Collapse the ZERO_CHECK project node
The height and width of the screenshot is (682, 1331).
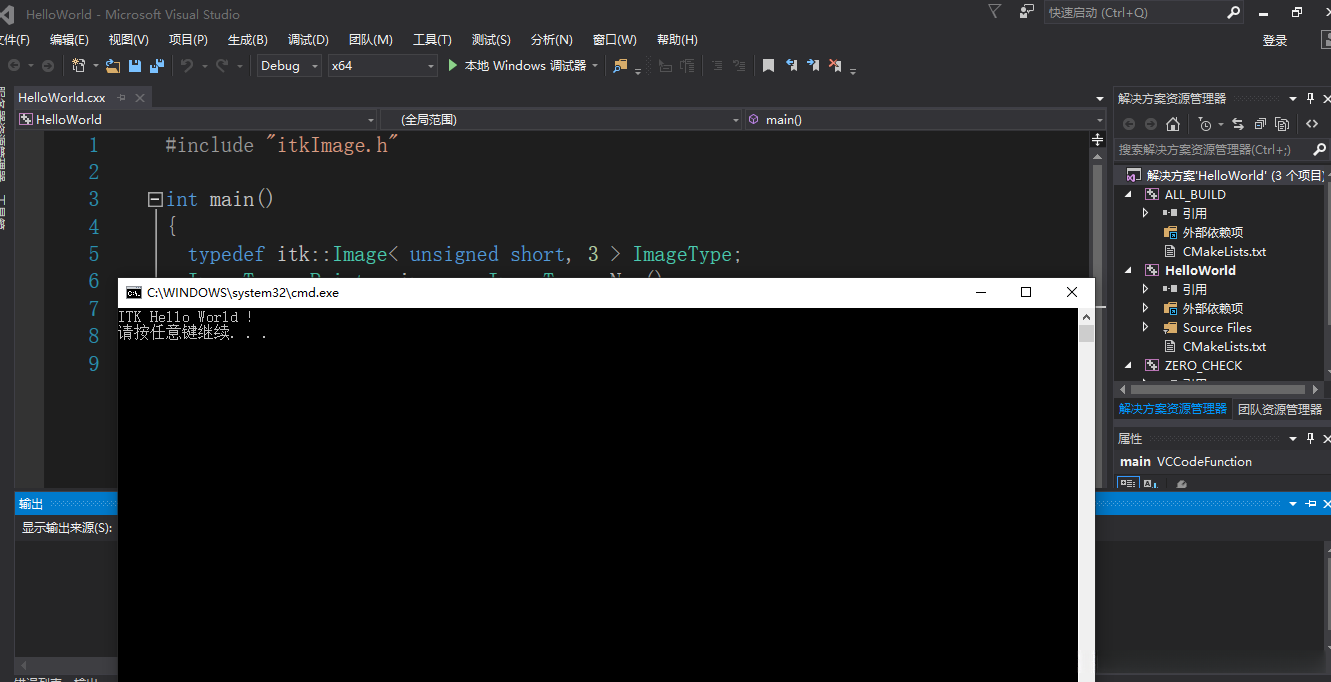click(1129, 365)
